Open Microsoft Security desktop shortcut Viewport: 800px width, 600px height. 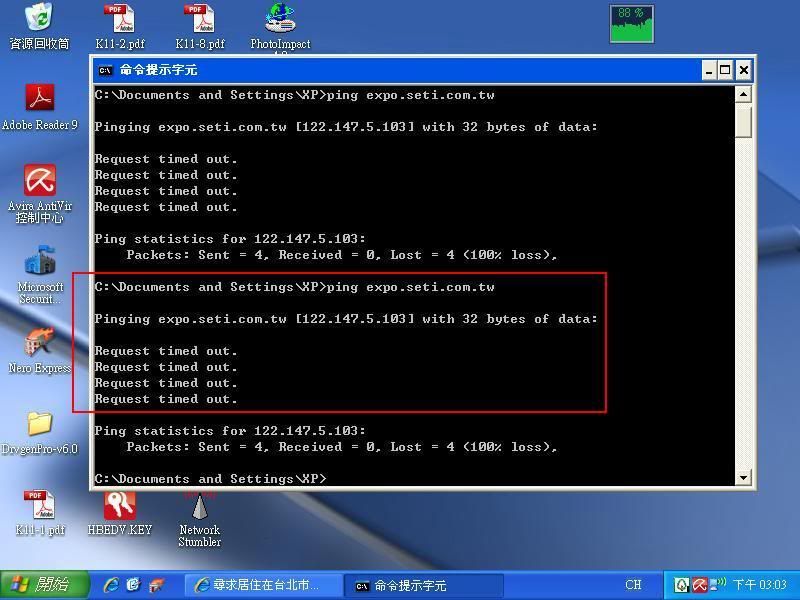(39, 263)
